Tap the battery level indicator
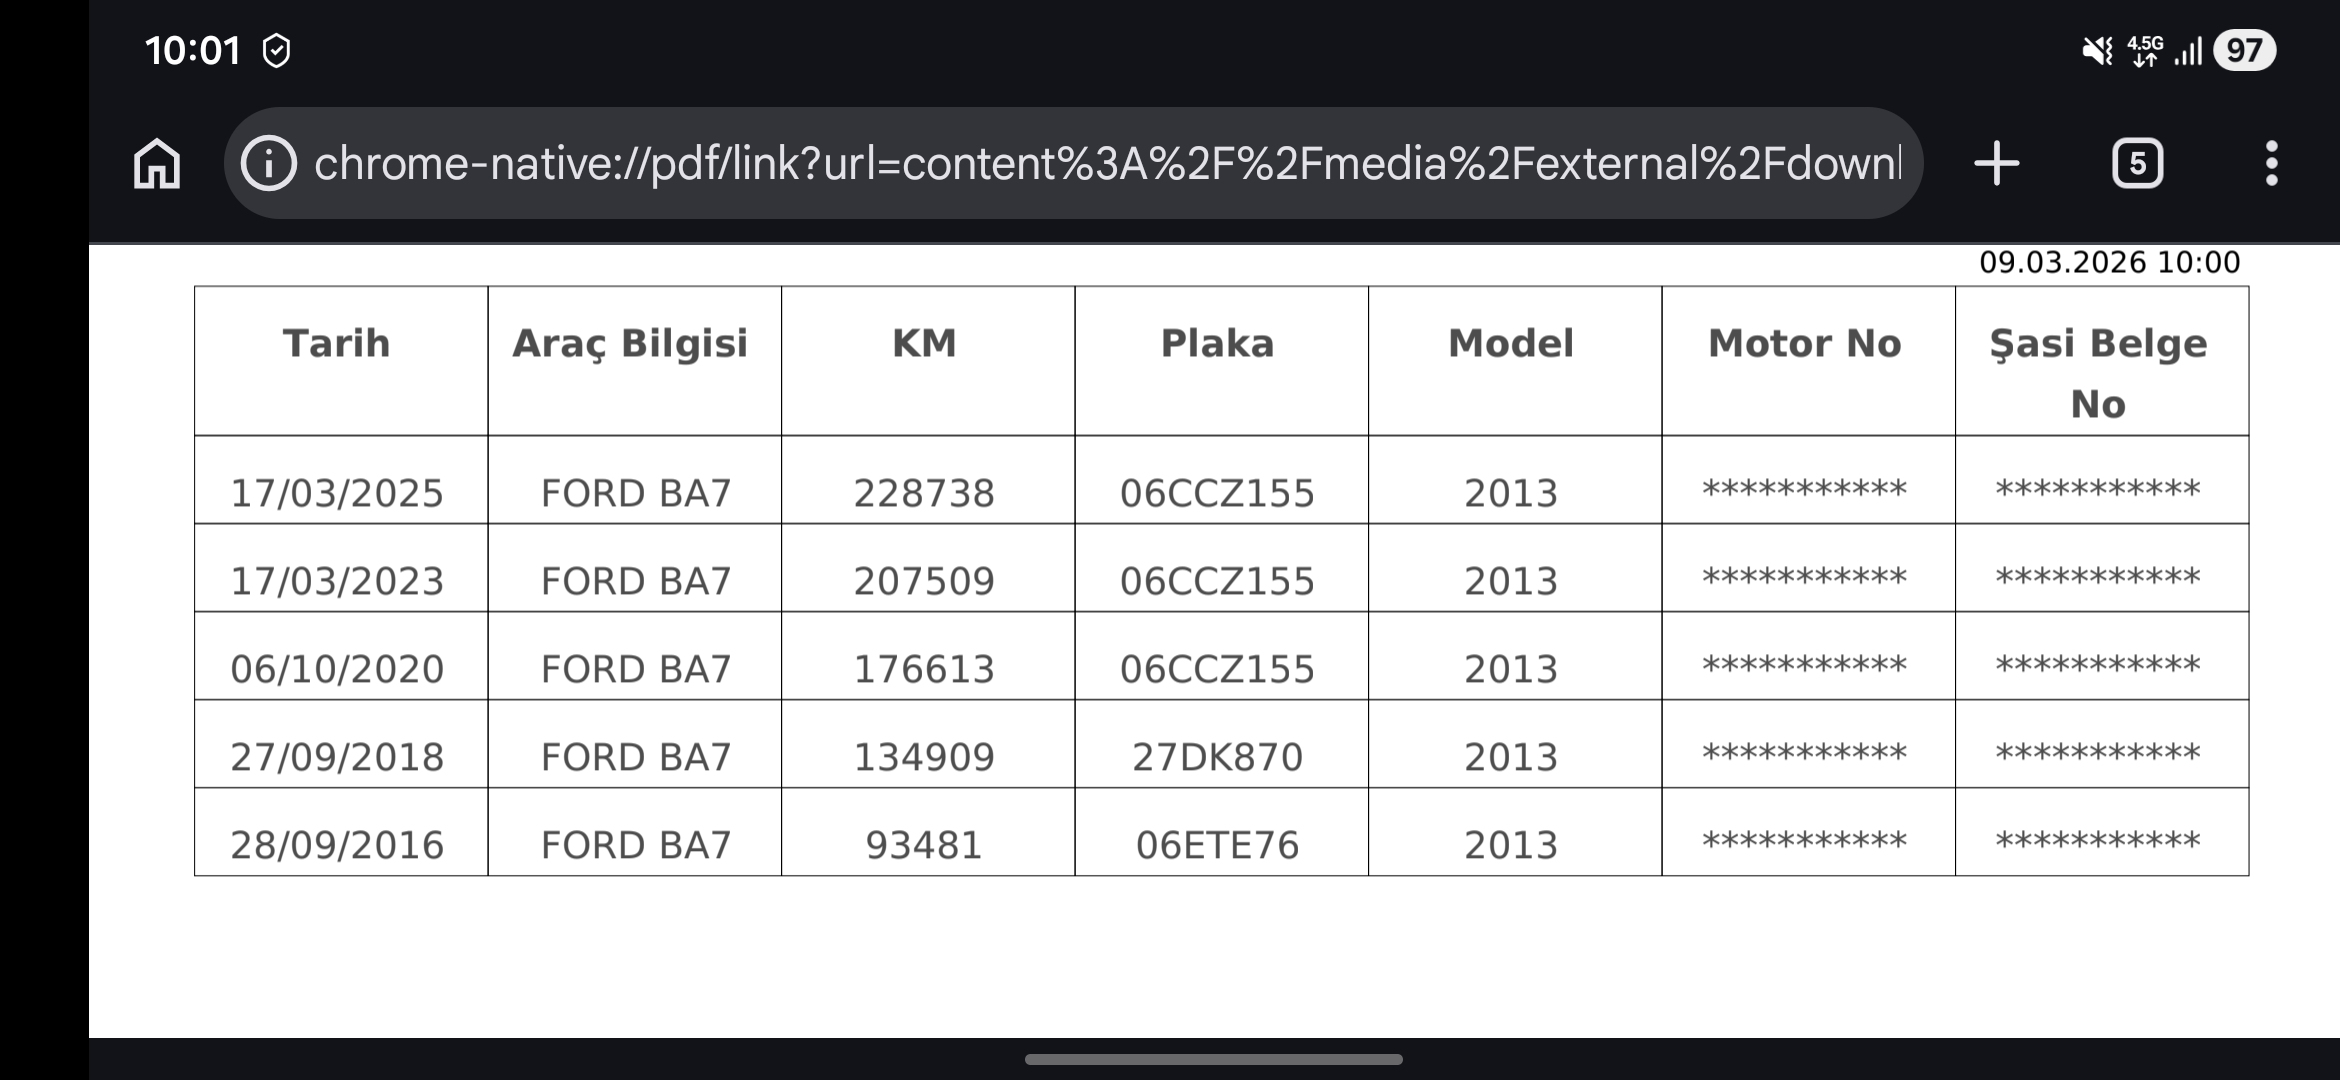This screenshot has width=2340, height=1080. pos(2244,50)
